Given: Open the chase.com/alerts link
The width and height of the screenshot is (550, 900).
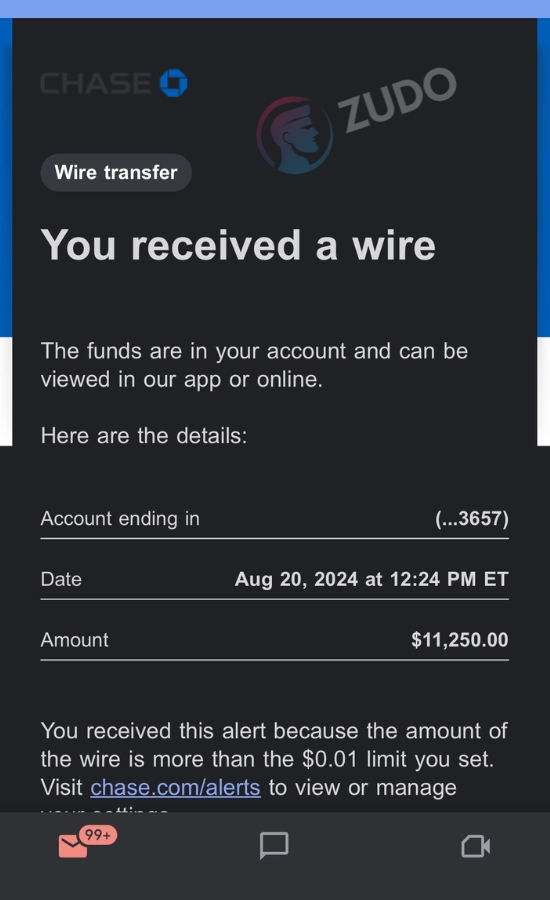Looking at the screenshot, I should [175, 788].
